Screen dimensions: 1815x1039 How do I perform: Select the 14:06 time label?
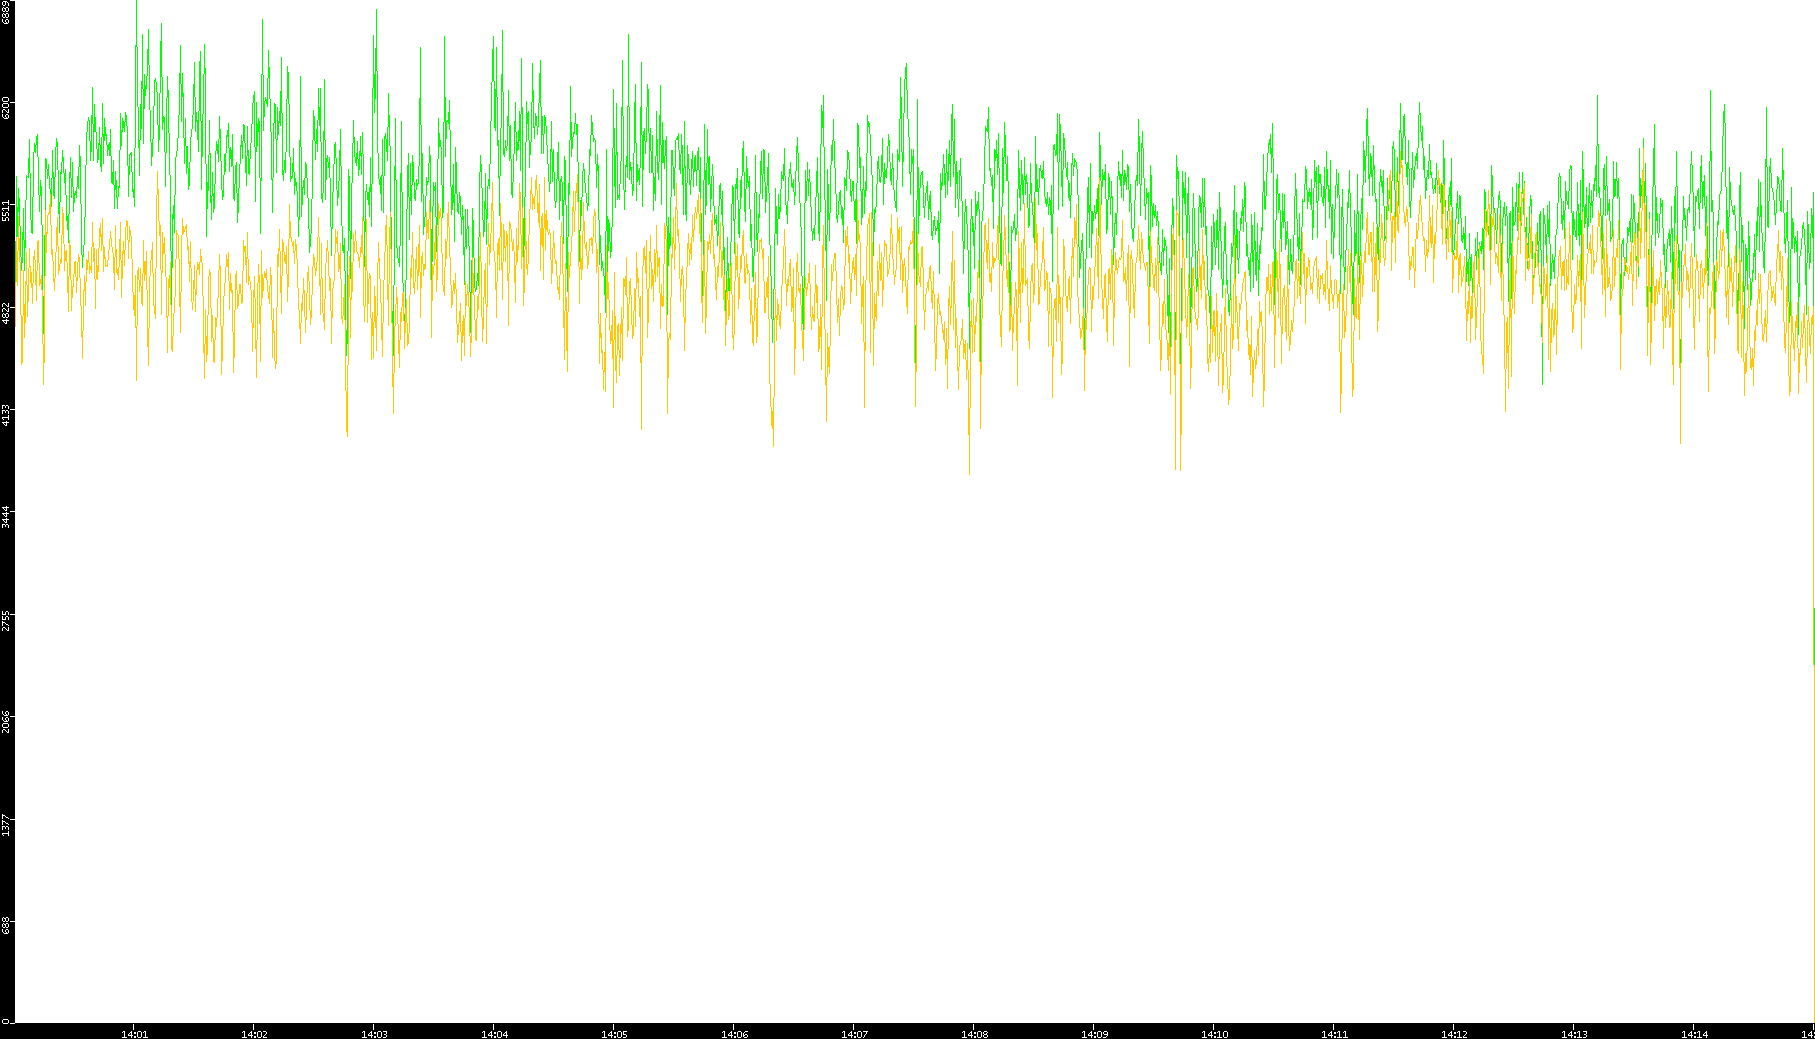(734, 1034)
